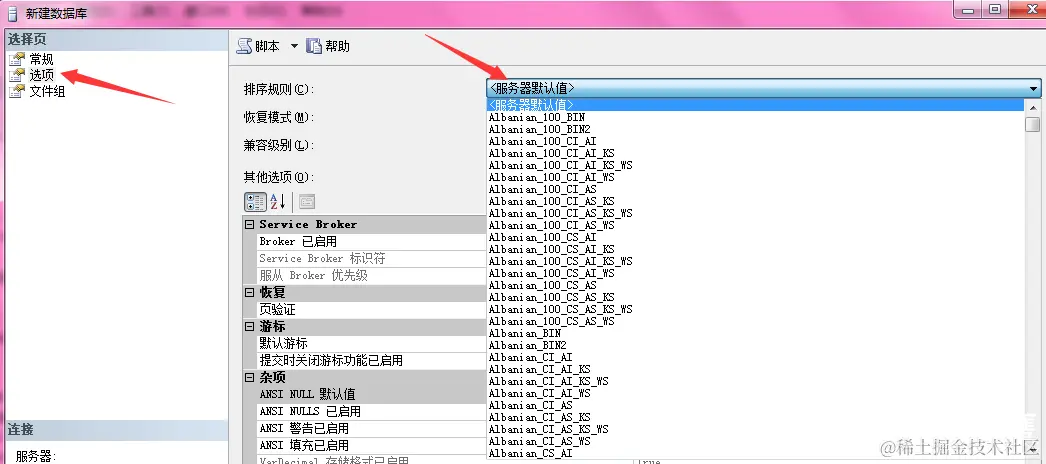Select Albanian_100_CI_AI_KS collation
Viewport: 1046px width, 464px height.
(x=755, y=153)
